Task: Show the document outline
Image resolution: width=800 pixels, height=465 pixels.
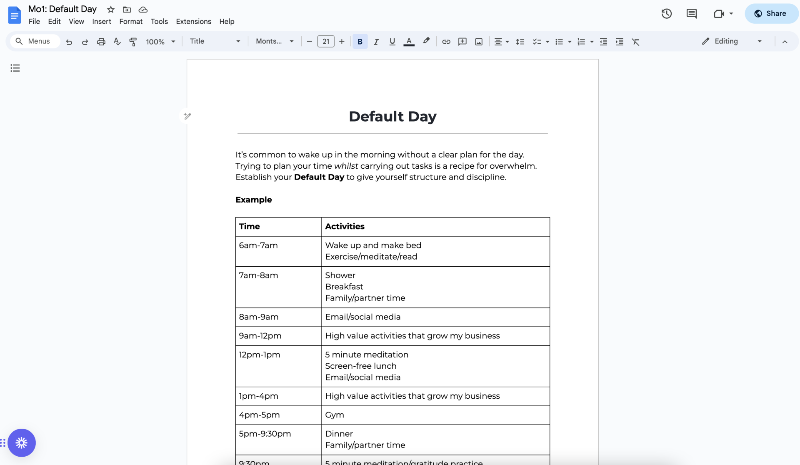Action: pyautogui.click(x=15, y=68)
